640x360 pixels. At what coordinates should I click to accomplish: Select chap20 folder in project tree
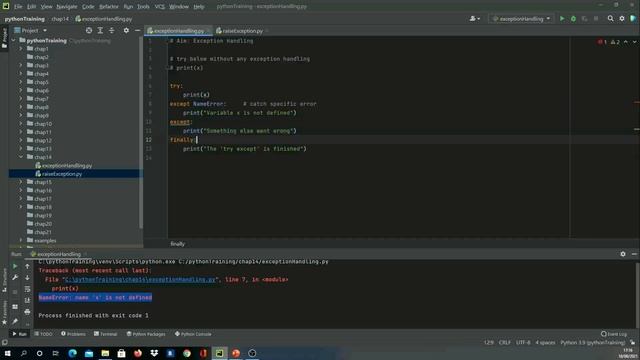tap(43, 224)
